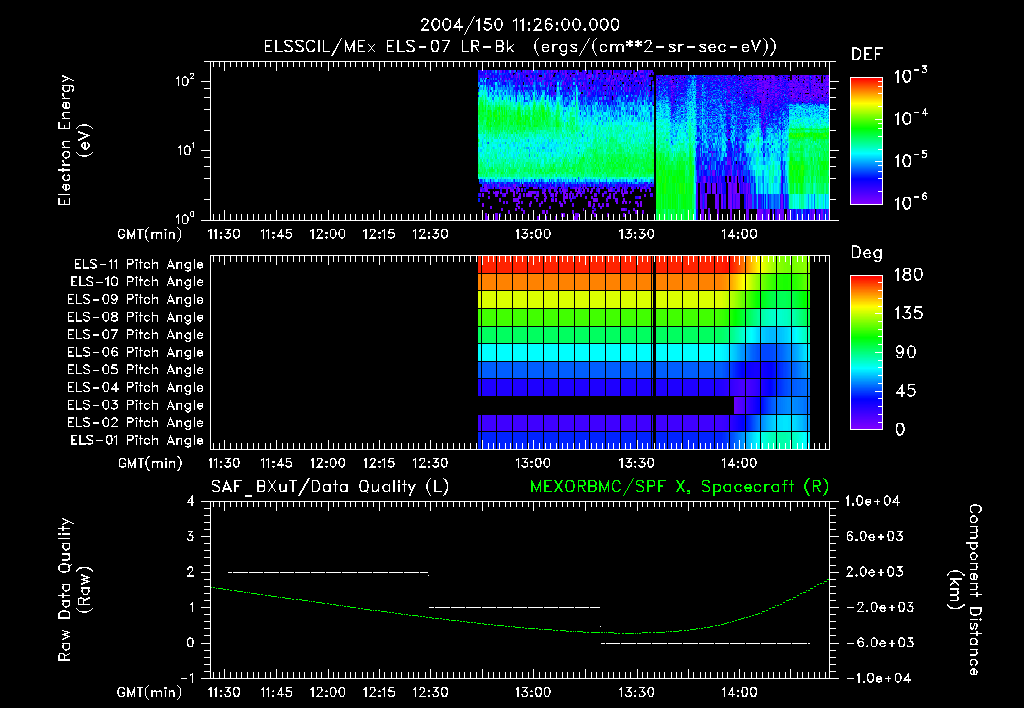Select the ELS-01 Pitch Angle row label

pos(137,440)
